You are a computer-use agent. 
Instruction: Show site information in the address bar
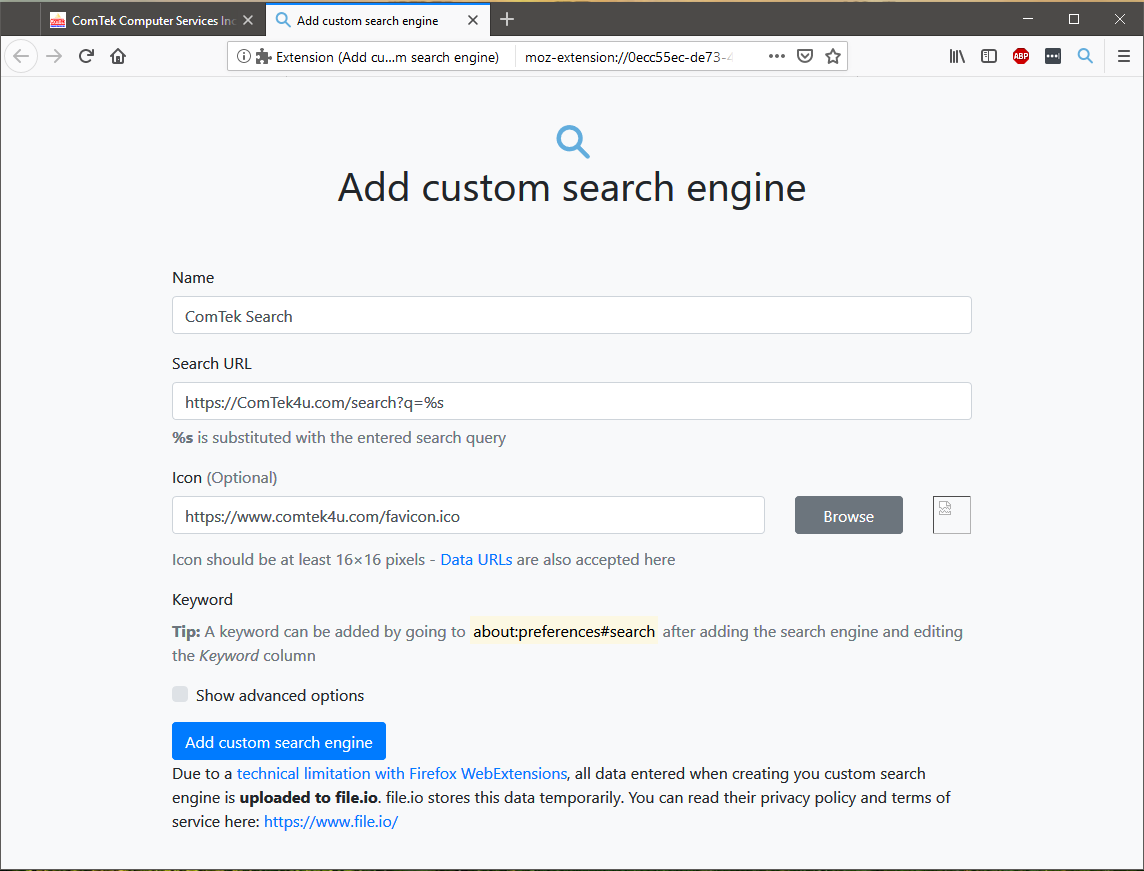[244, 56]
